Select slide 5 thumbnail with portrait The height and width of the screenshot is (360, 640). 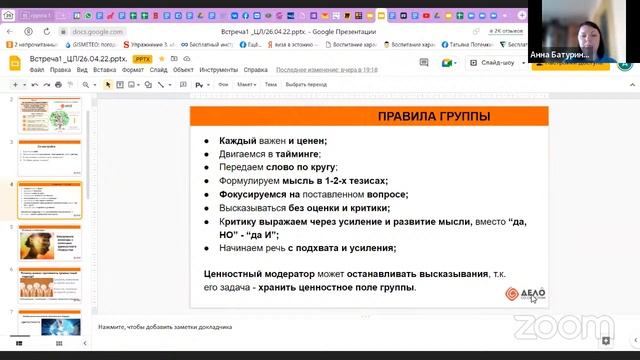click(49, 243)
